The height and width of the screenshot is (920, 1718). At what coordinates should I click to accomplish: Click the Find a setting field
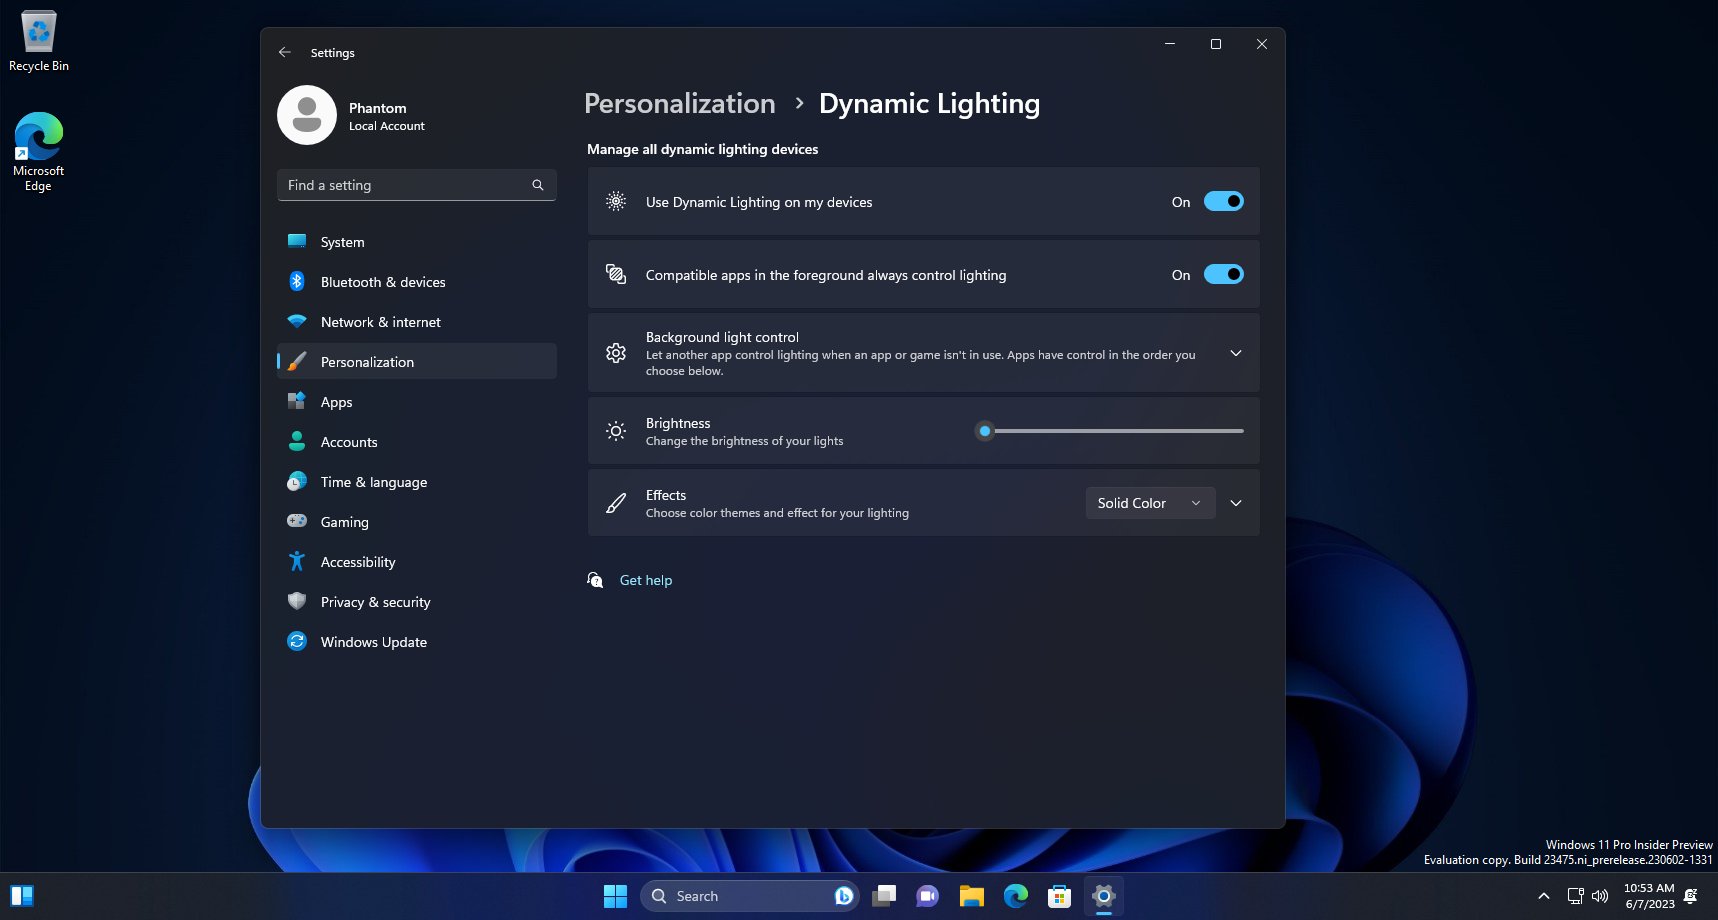(417, 185)
